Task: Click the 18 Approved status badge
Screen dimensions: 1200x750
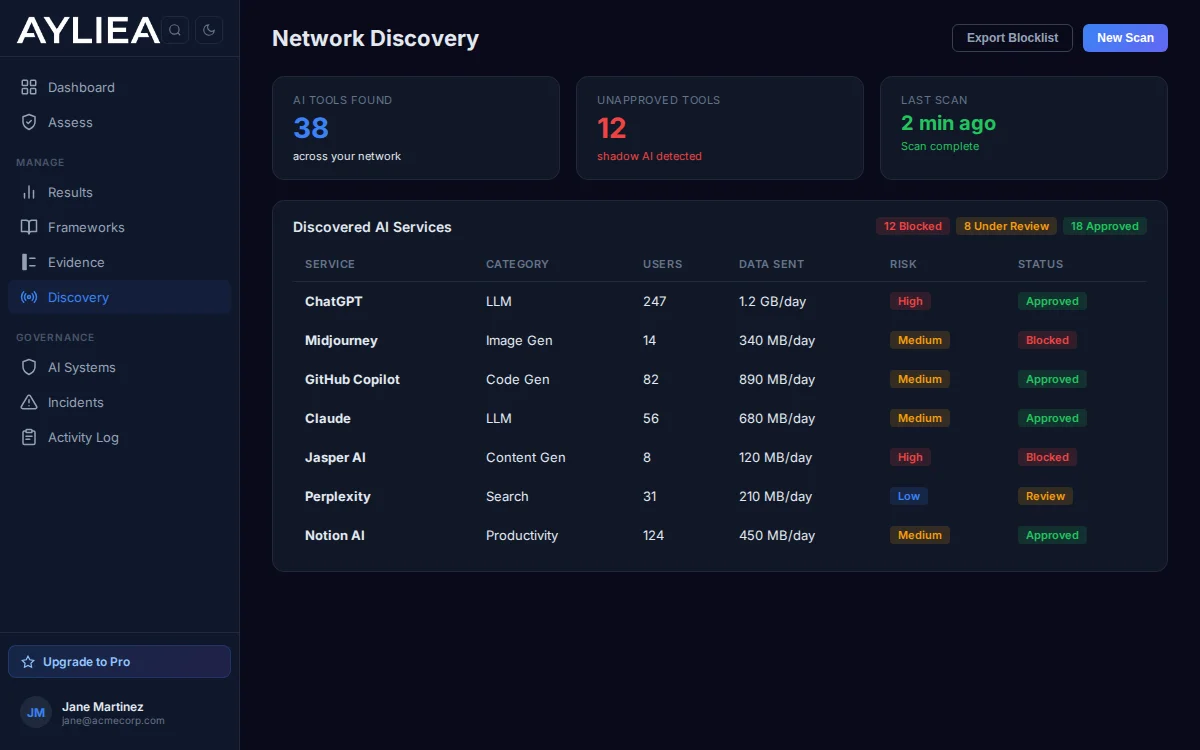Action: point(1105,226)
